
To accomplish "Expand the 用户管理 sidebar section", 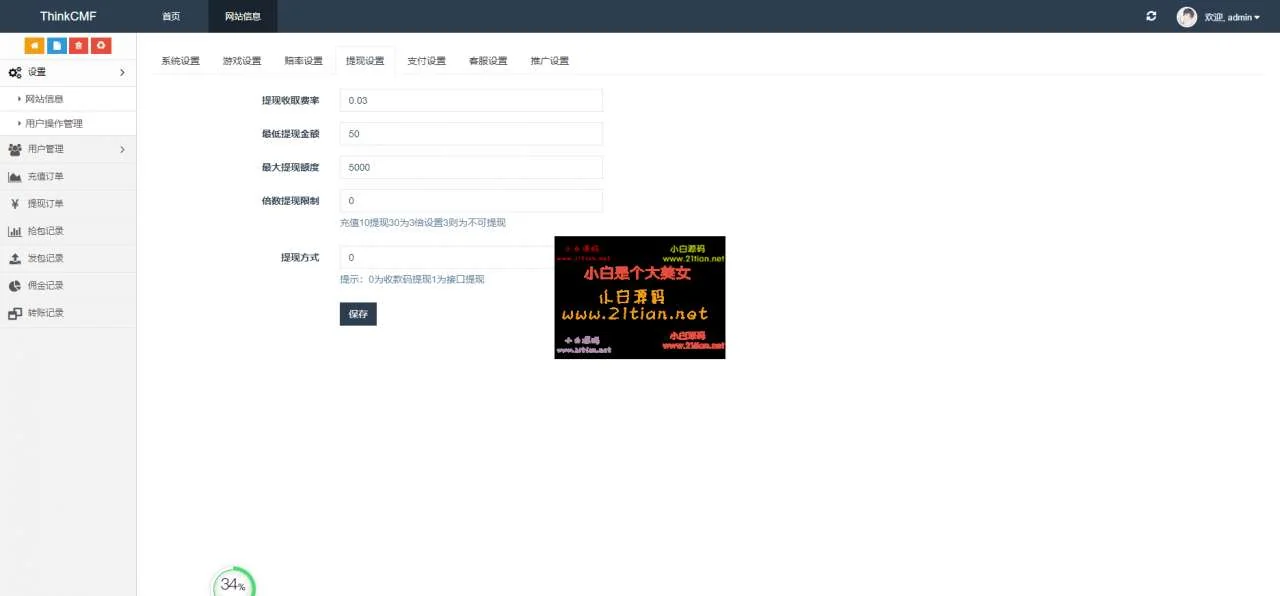I will tap(67, 150).
